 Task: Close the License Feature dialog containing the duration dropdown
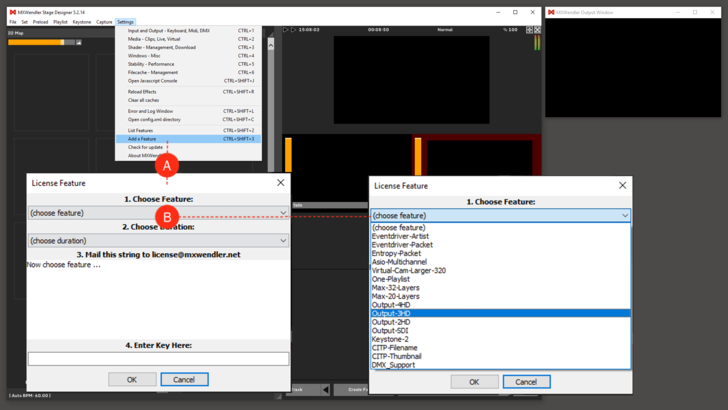[x=280, y=183]
